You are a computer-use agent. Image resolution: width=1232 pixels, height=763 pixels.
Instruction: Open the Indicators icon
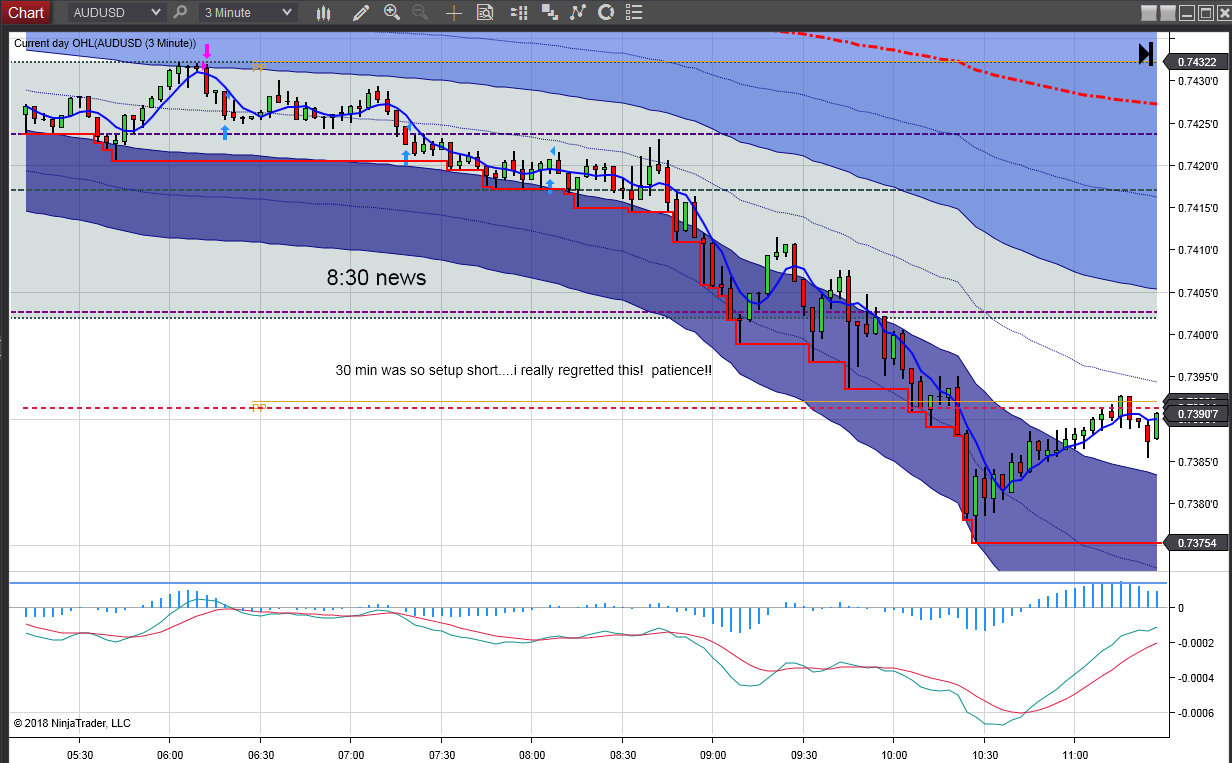click(x=577, y=12)
